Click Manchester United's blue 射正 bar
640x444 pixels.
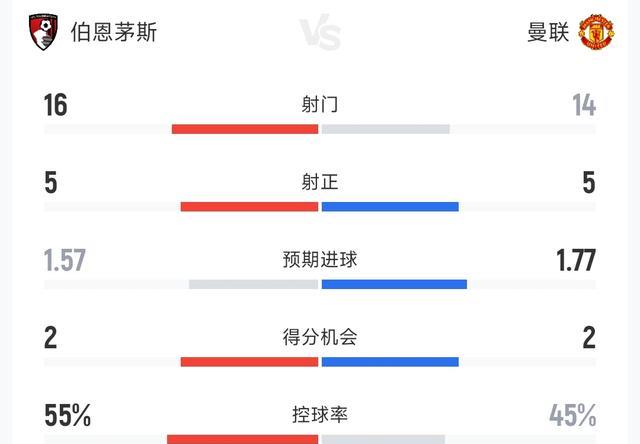[390, 207]
